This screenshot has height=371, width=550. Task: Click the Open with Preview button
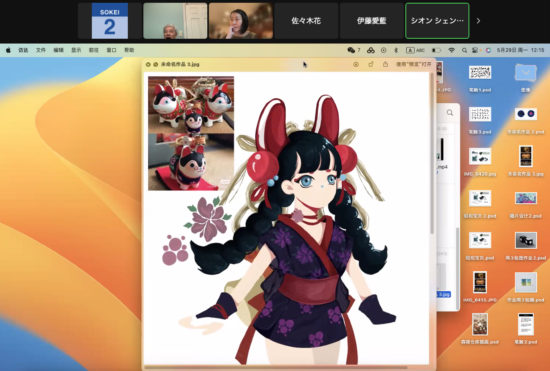pyautogui.click(x=414, y=65)
